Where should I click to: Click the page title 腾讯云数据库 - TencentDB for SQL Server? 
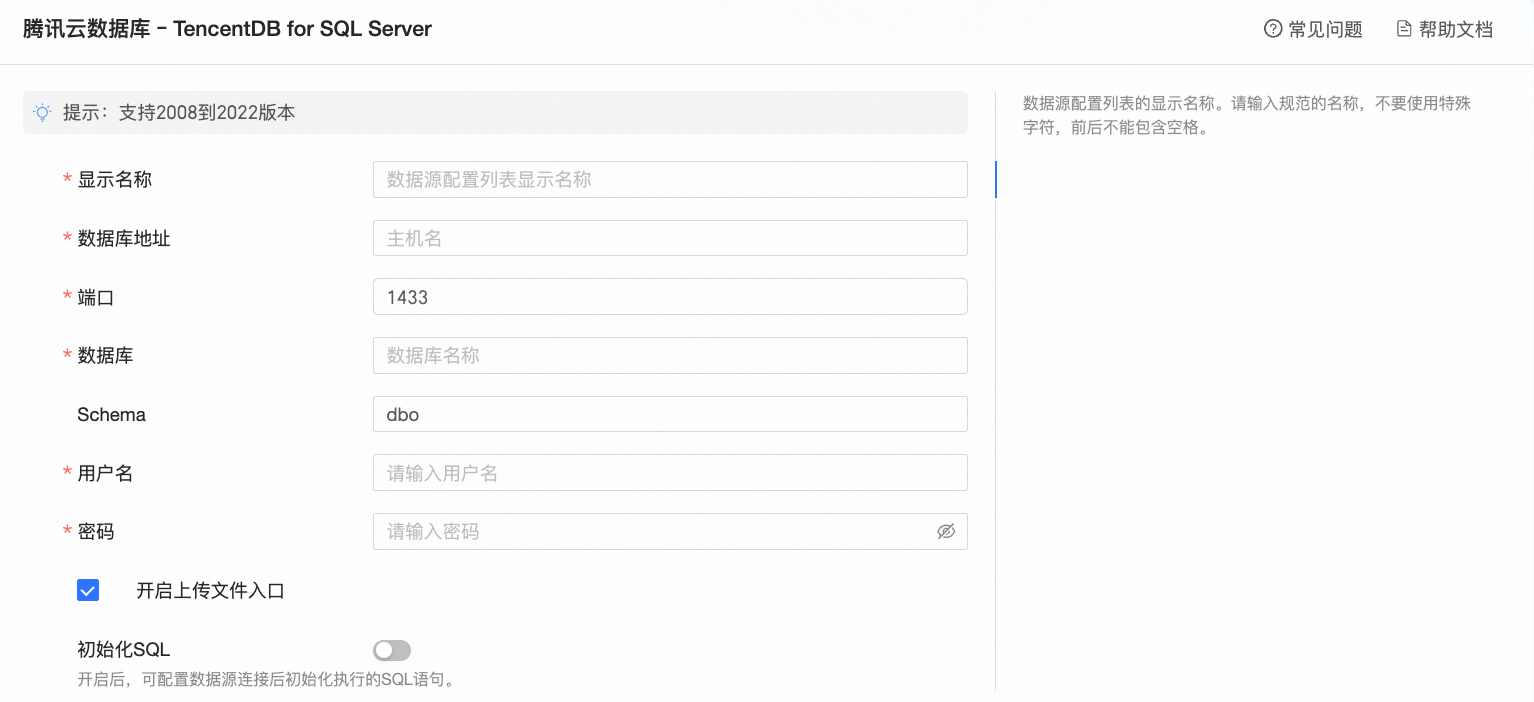click(227, 29)
